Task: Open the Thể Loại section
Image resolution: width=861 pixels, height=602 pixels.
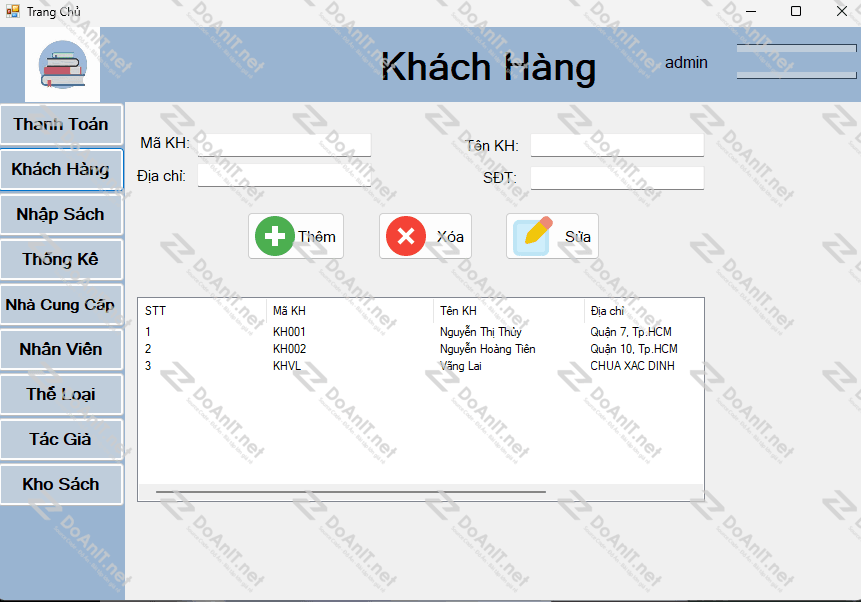Action: [61, 394]
